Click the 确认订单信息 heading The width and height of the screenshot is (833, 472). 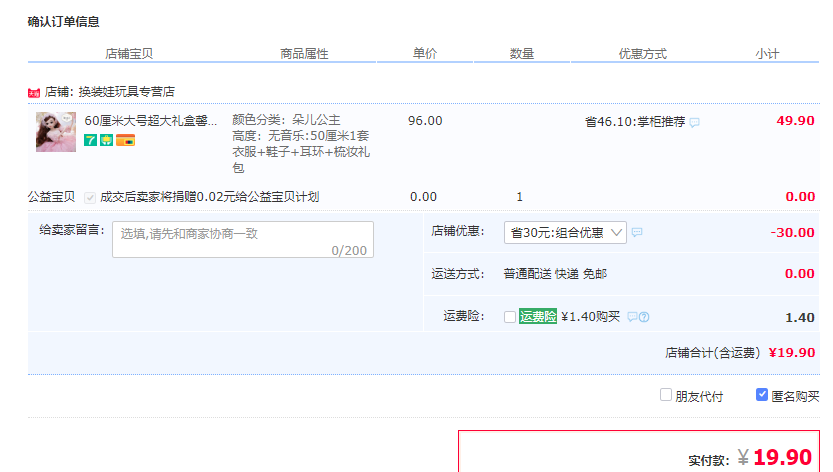[63, 22]
